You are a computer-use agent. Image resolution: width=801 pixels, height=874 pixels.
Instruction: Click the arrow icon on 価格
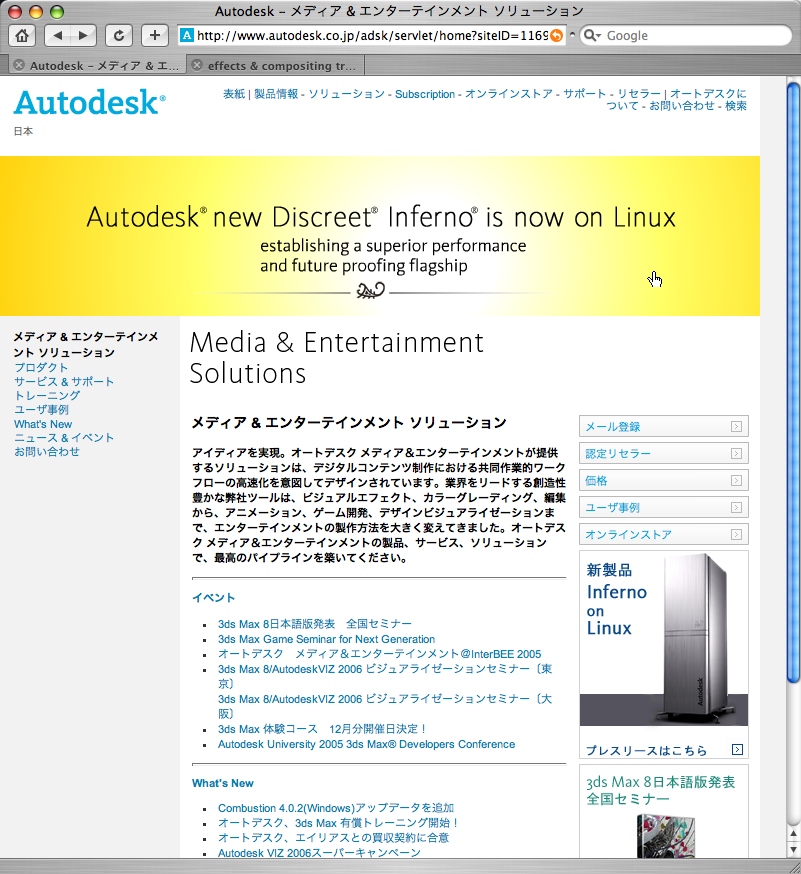tap(736, 480)
